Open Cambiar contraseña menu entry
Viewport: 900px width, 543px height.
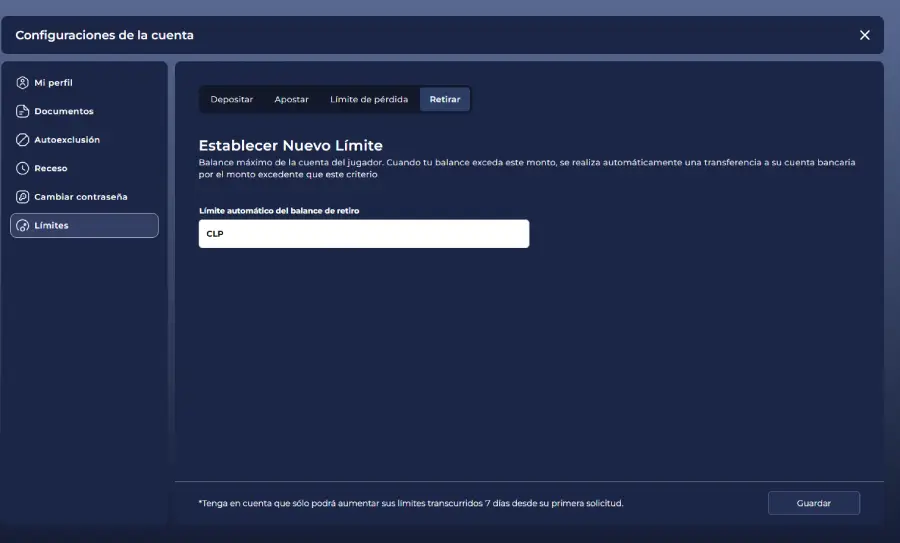tap(81, 197)
